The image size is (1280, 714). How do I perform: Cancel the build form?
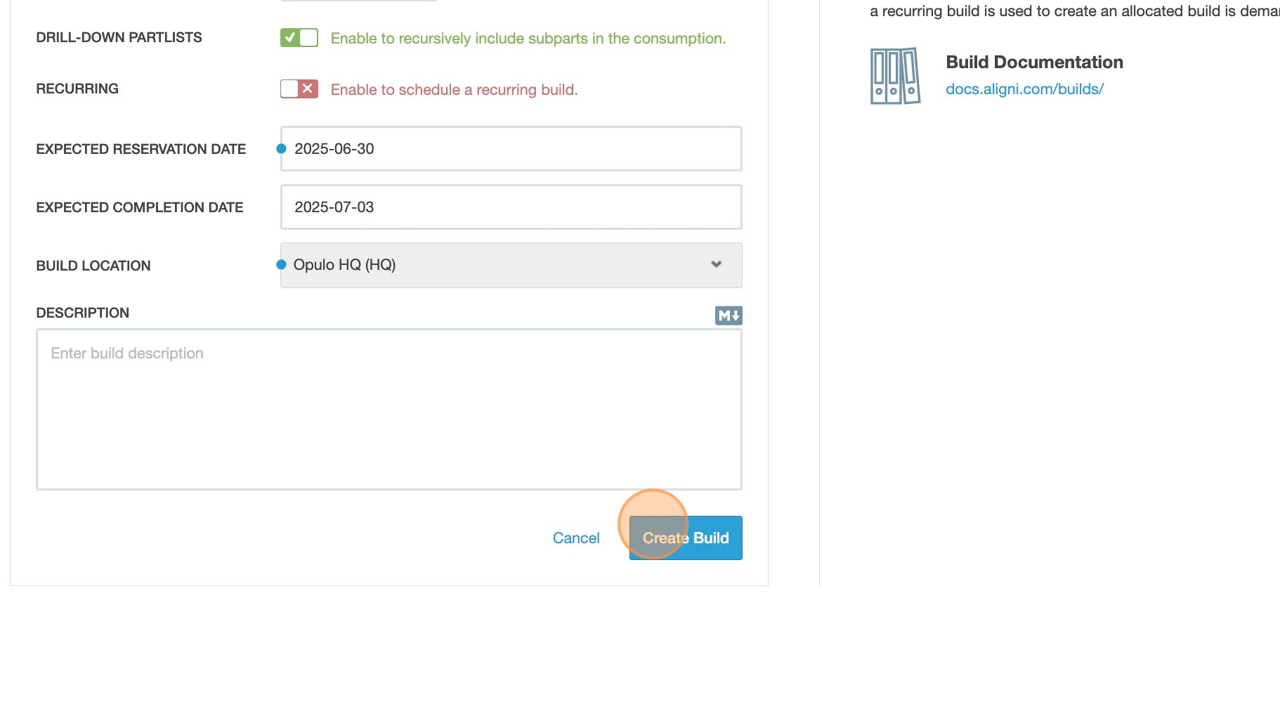click(x=576, y=538)
